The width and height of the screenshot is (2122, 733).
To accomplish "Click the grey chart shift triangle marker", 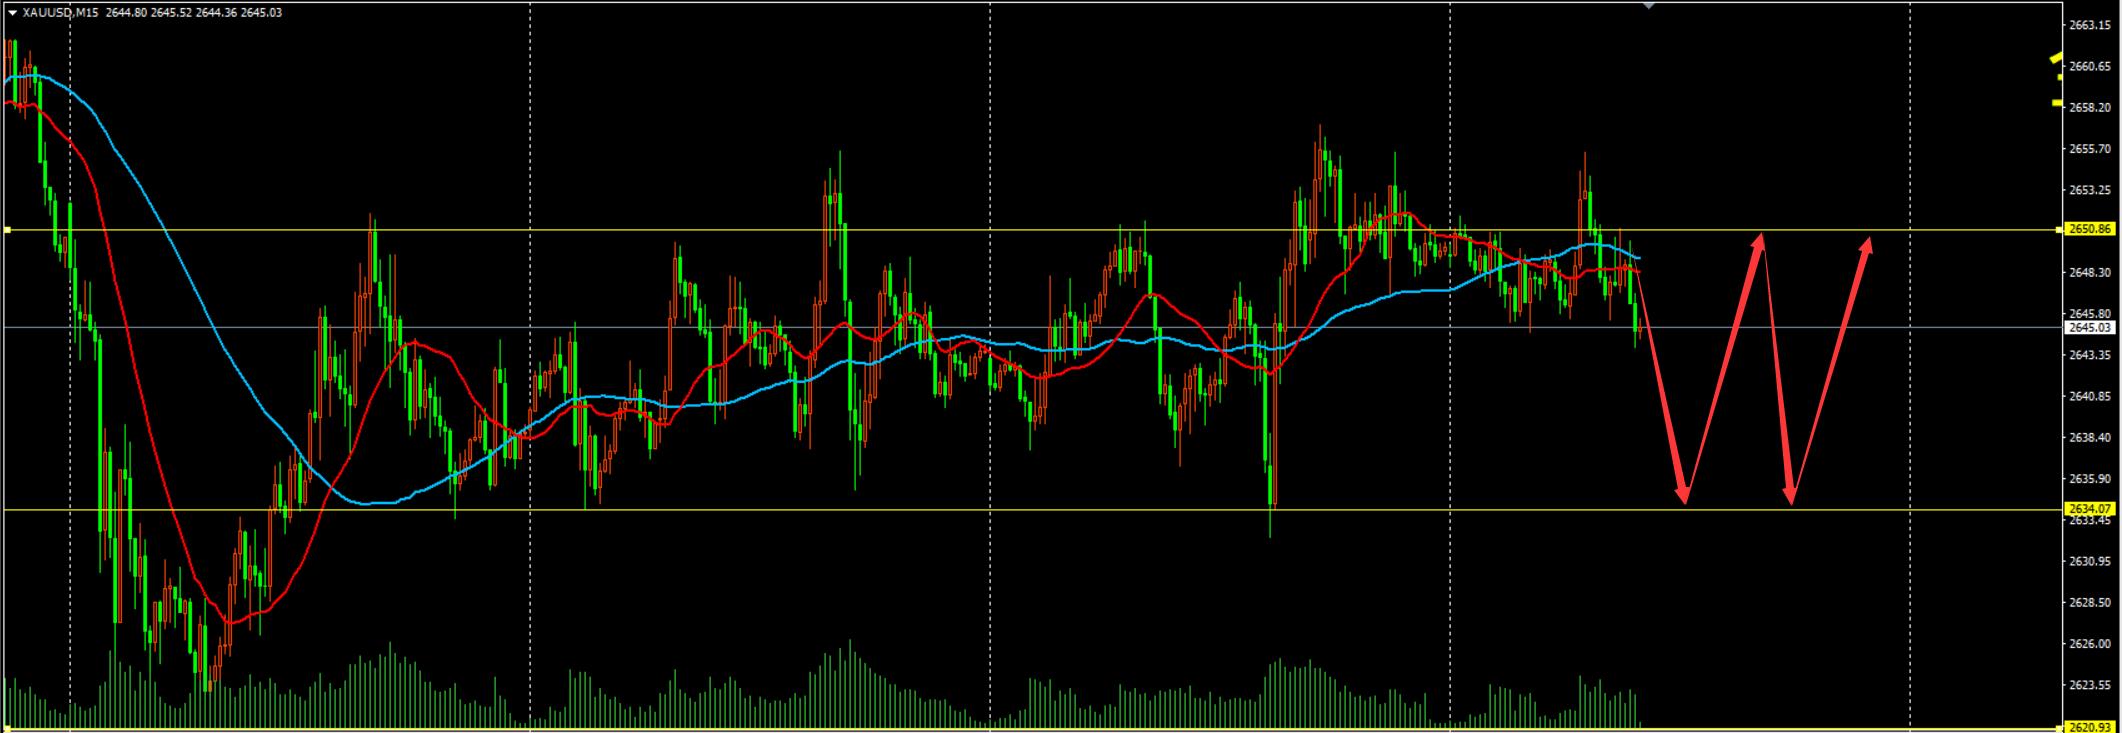I will pos(1649,4).
